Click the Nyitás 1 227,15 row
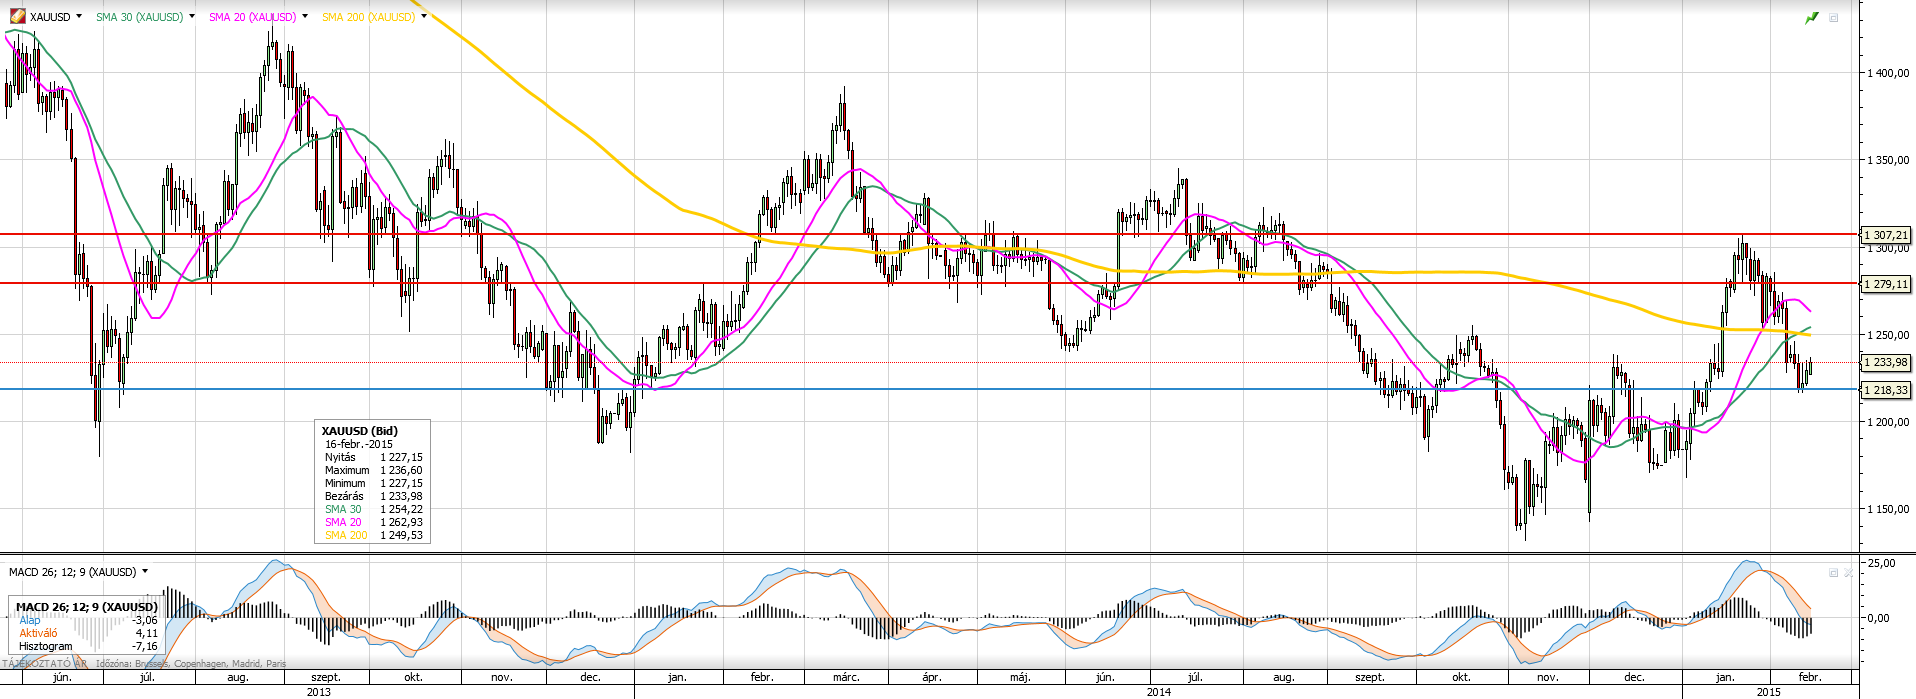 pos(373,457)
